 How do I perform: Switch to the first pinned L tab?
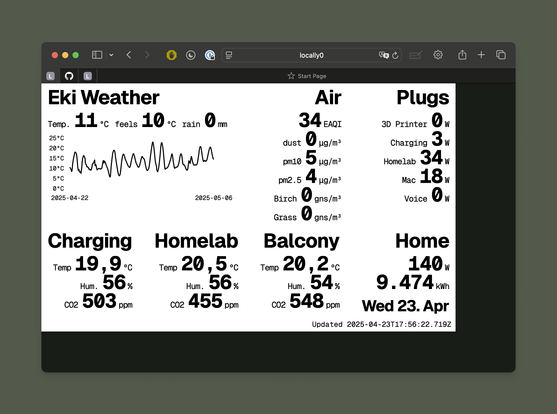point(50,76)
